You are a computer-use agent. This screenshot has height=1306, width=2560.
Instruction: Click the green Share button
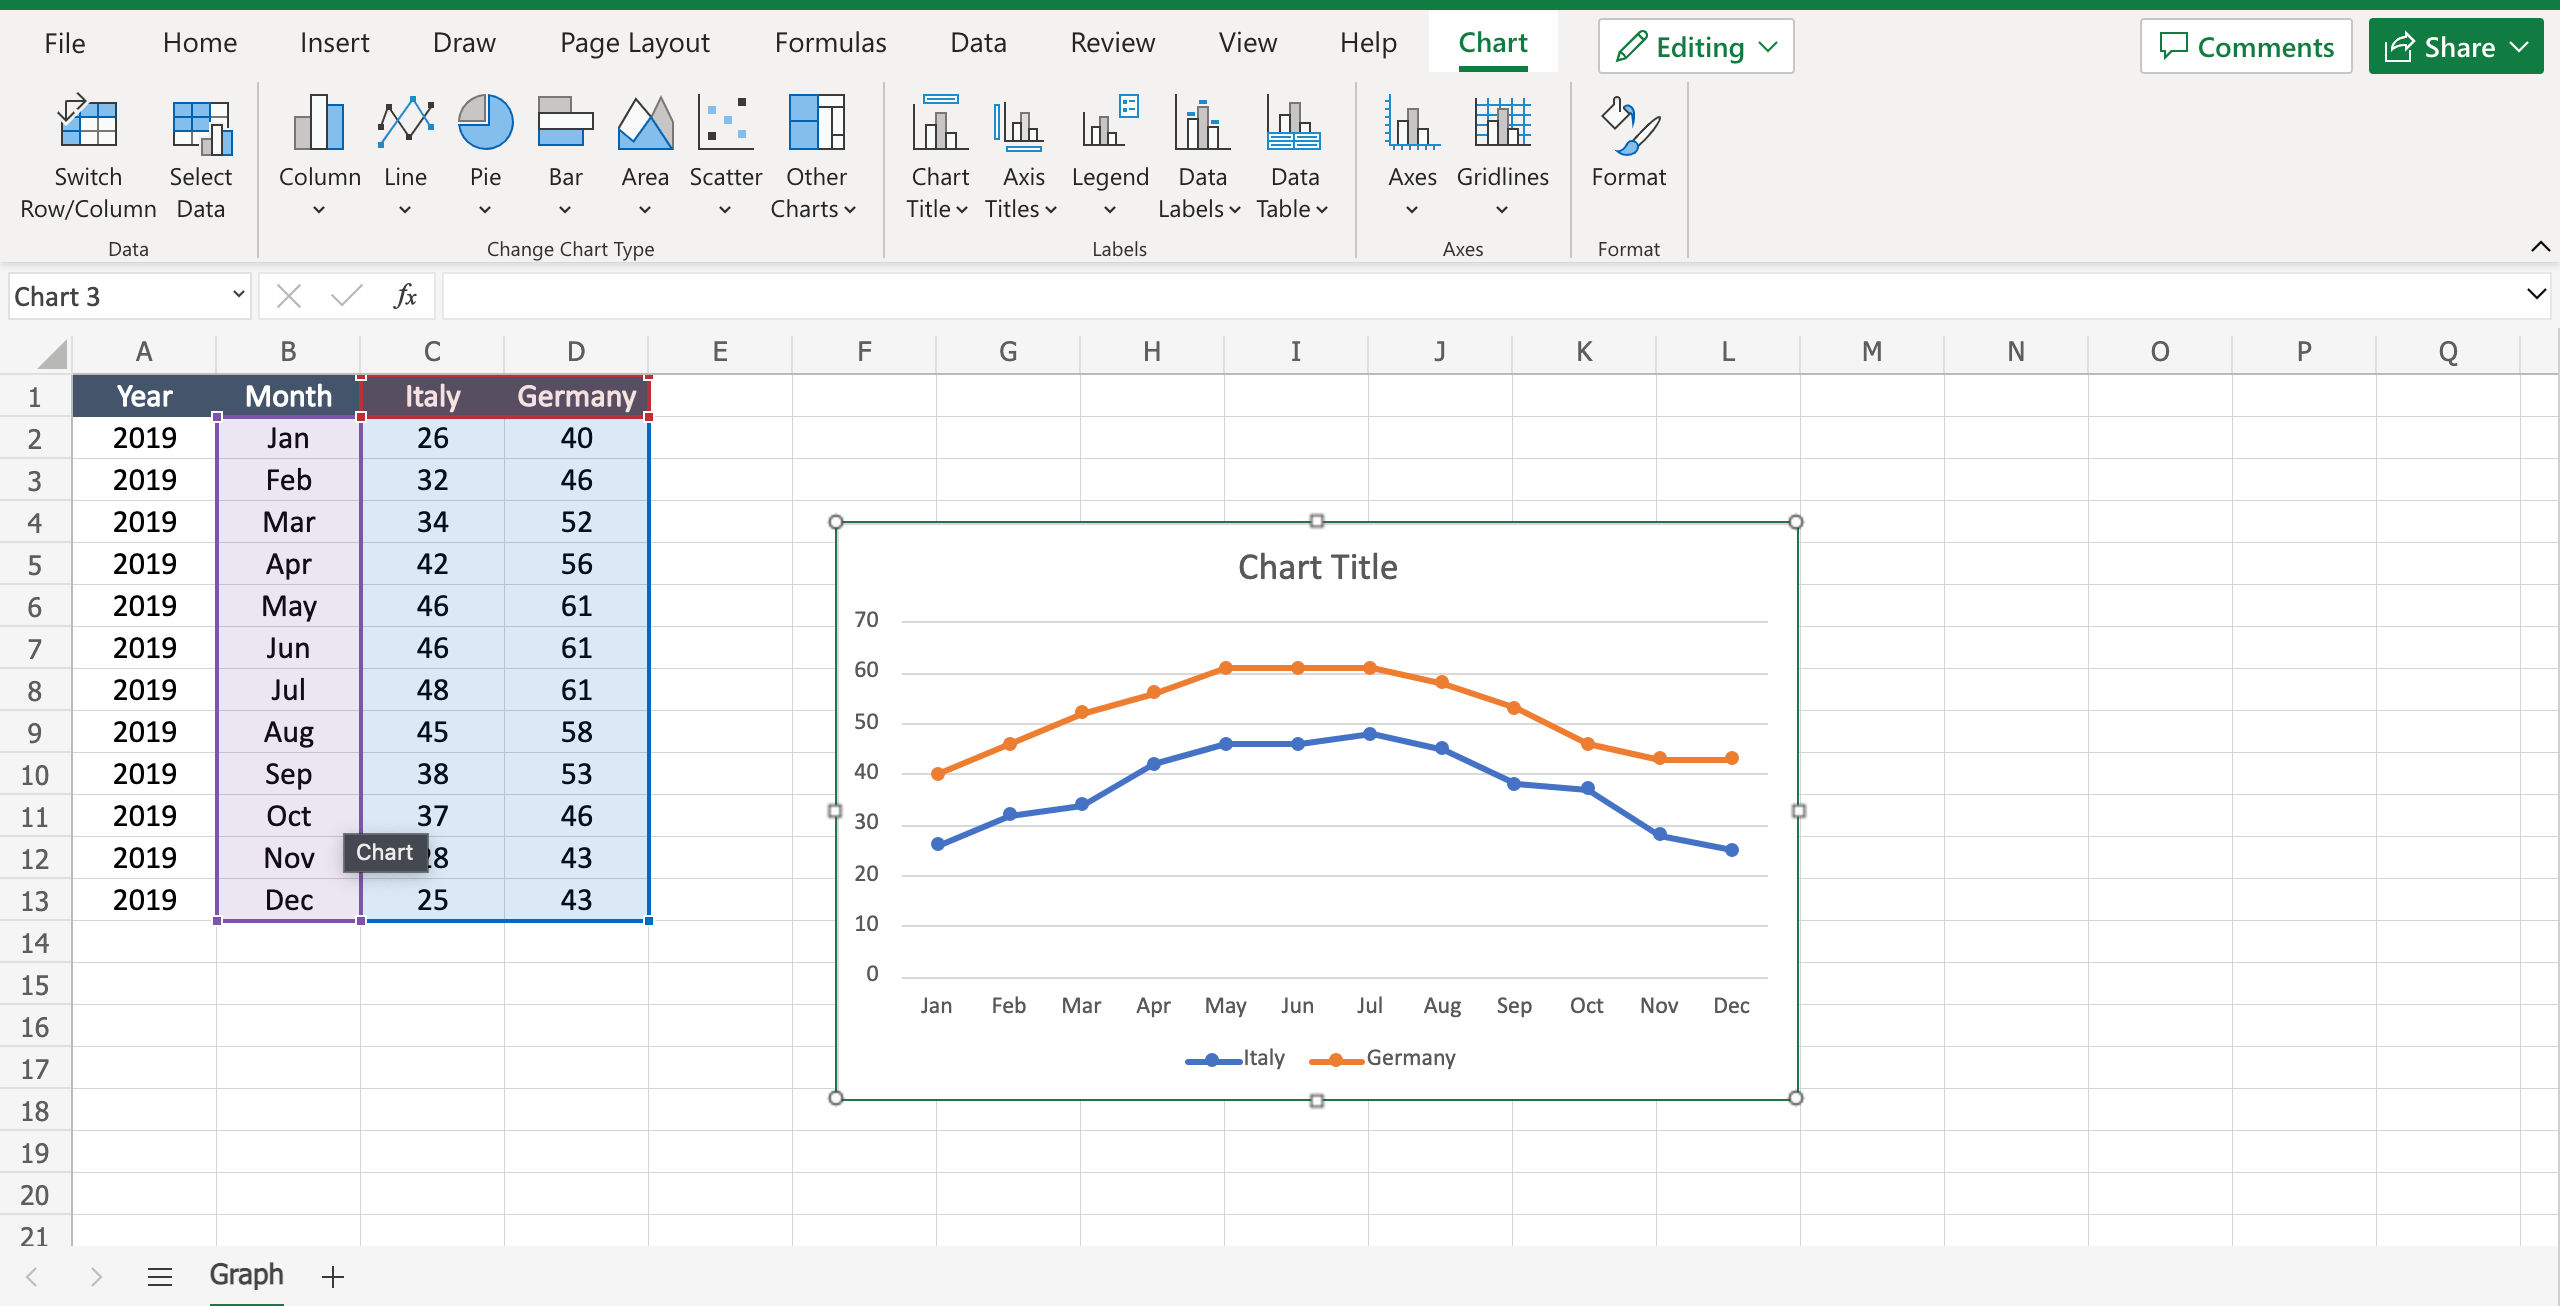click(2456, 47)
